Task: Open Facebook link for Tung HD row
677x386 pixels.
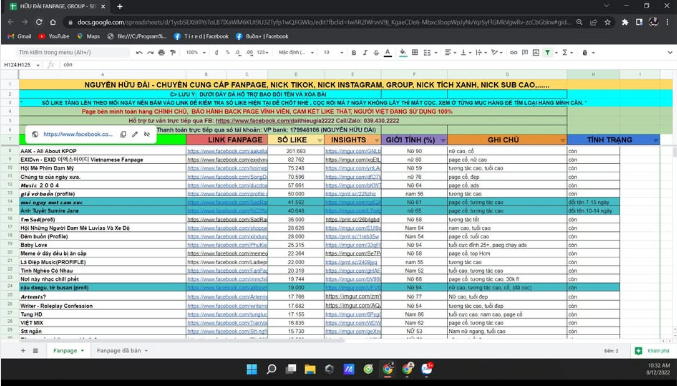Action: point(228,314)
